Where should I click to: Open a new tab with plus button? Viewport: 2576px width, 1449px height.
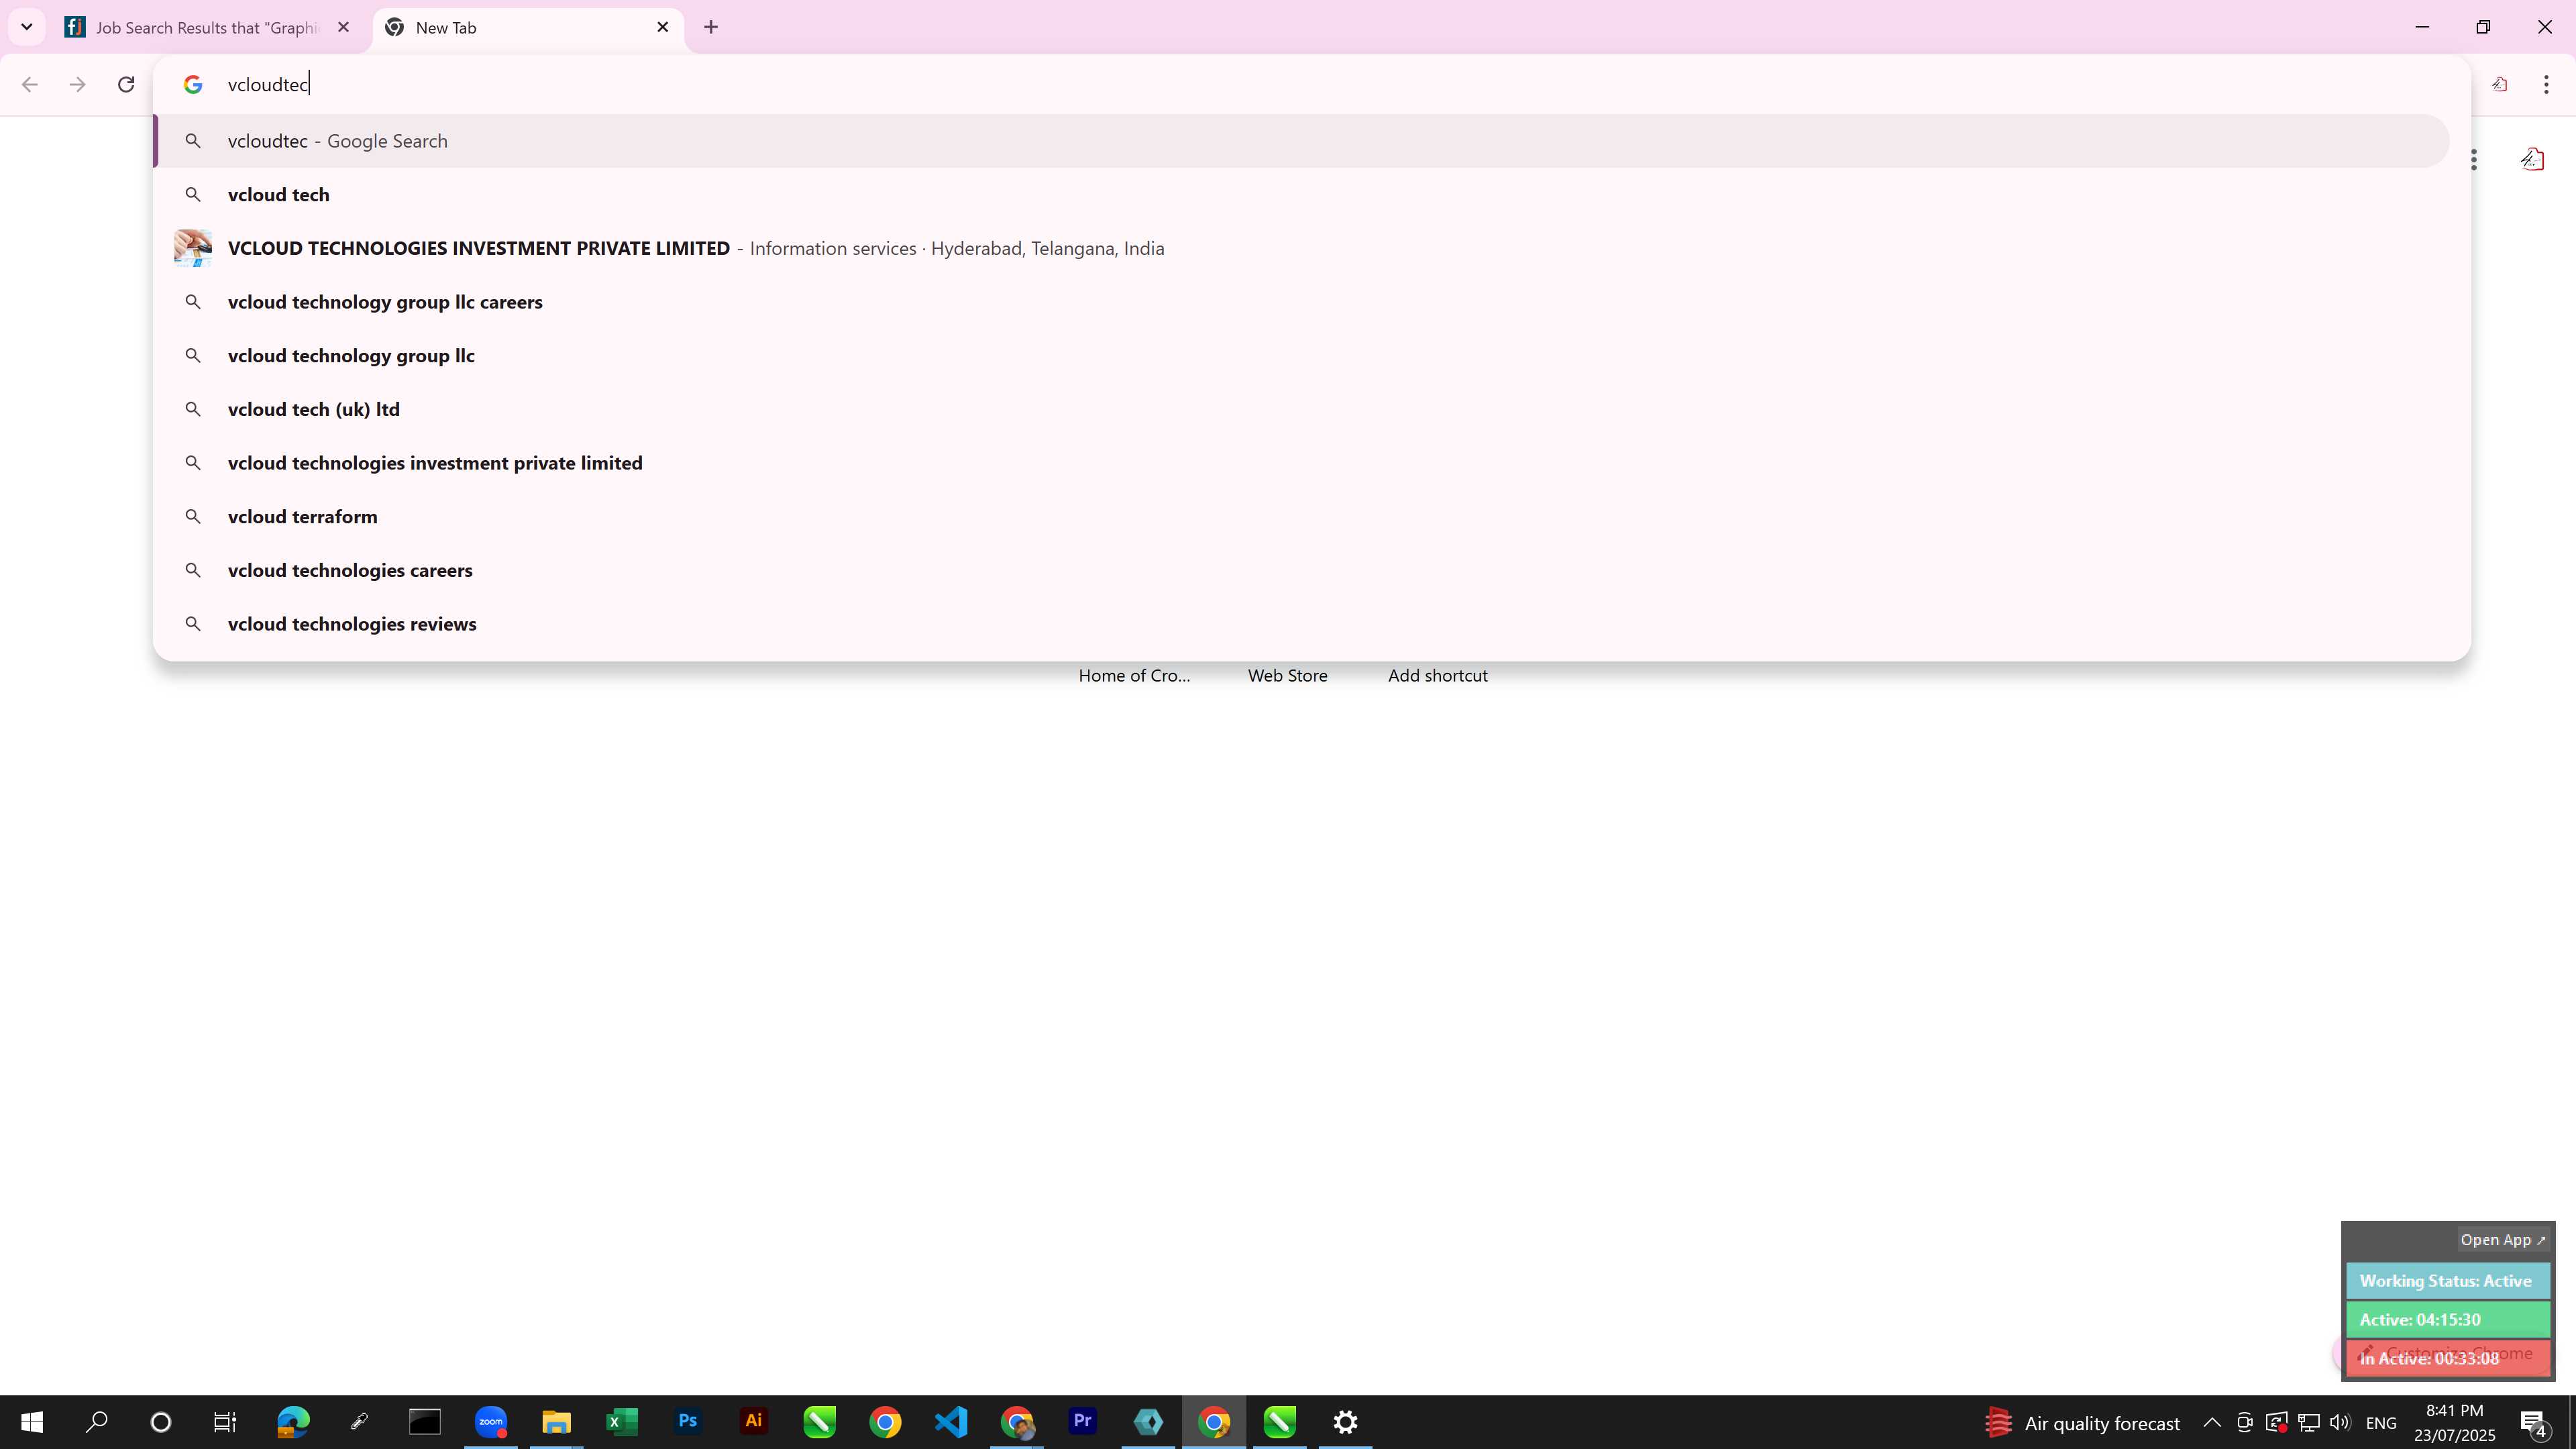click(711, 27)
